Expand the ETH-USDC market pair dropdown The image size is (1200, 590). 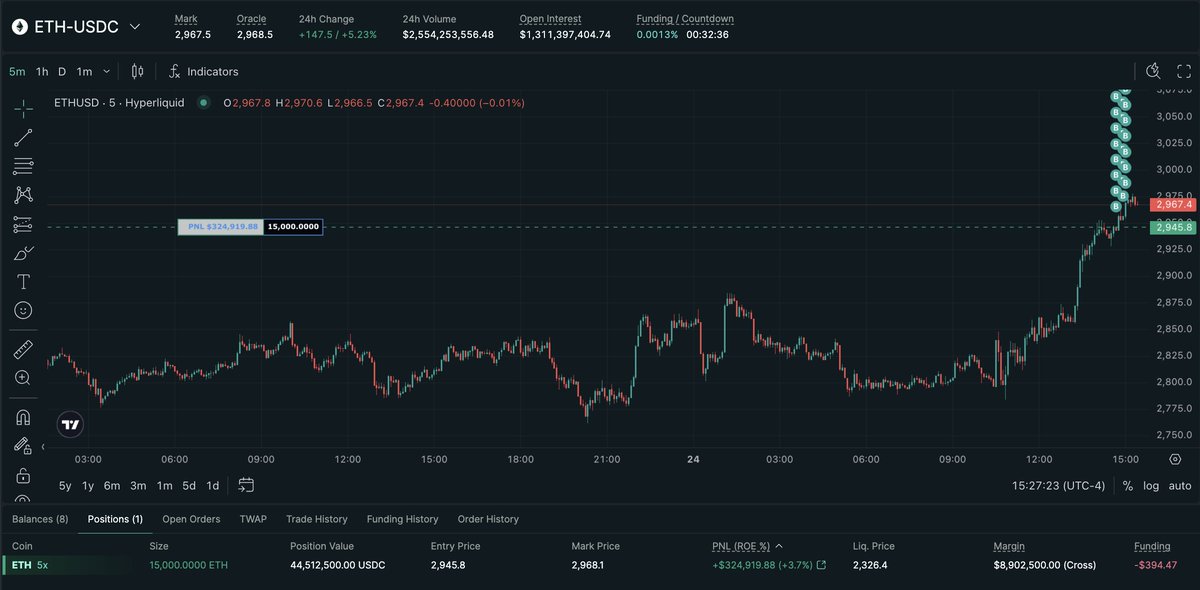click(135, 26)
